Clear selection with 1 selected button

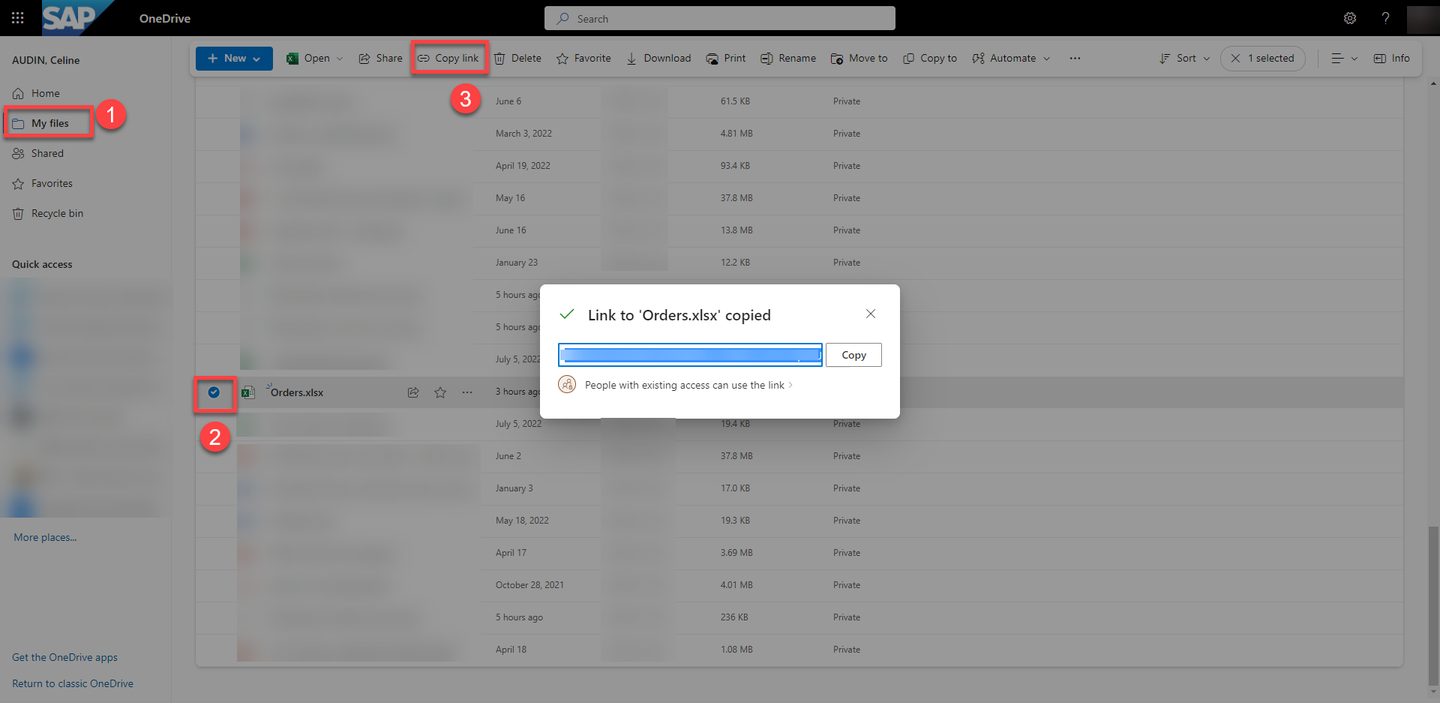[1263, 58]
